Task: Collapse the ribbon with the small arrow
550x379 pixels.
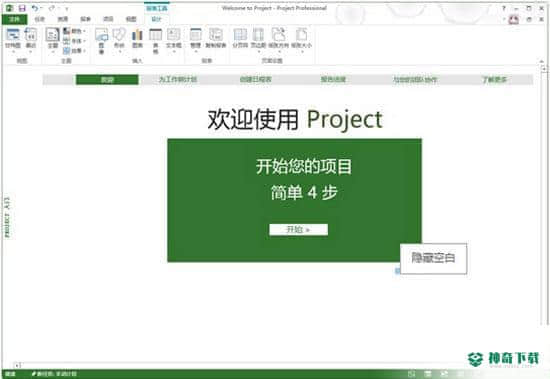Action: 542,62
